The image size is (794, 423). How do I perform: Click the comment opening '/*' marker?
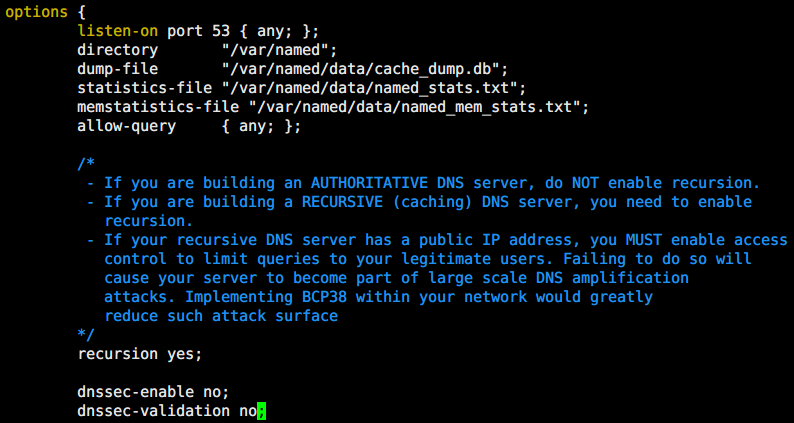coord(86,164)
